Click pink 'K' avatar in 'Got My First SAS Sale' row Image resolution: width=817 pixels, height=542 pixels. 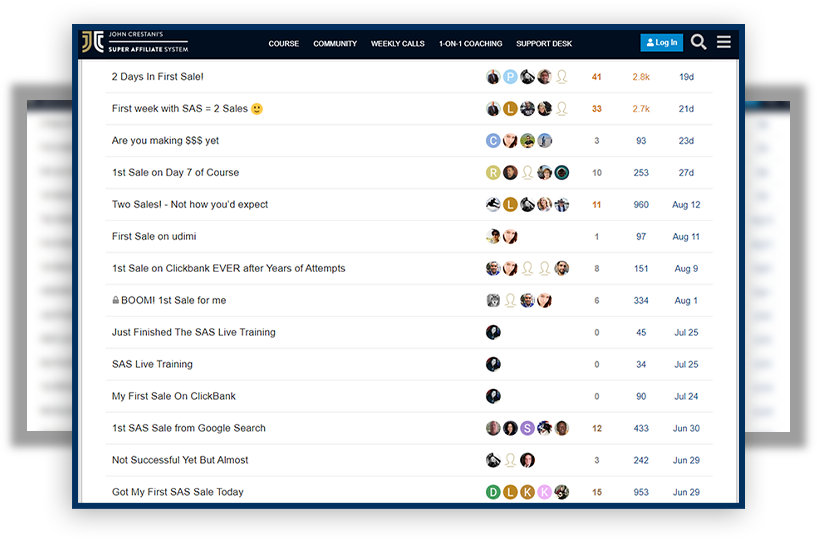point(544,492)
